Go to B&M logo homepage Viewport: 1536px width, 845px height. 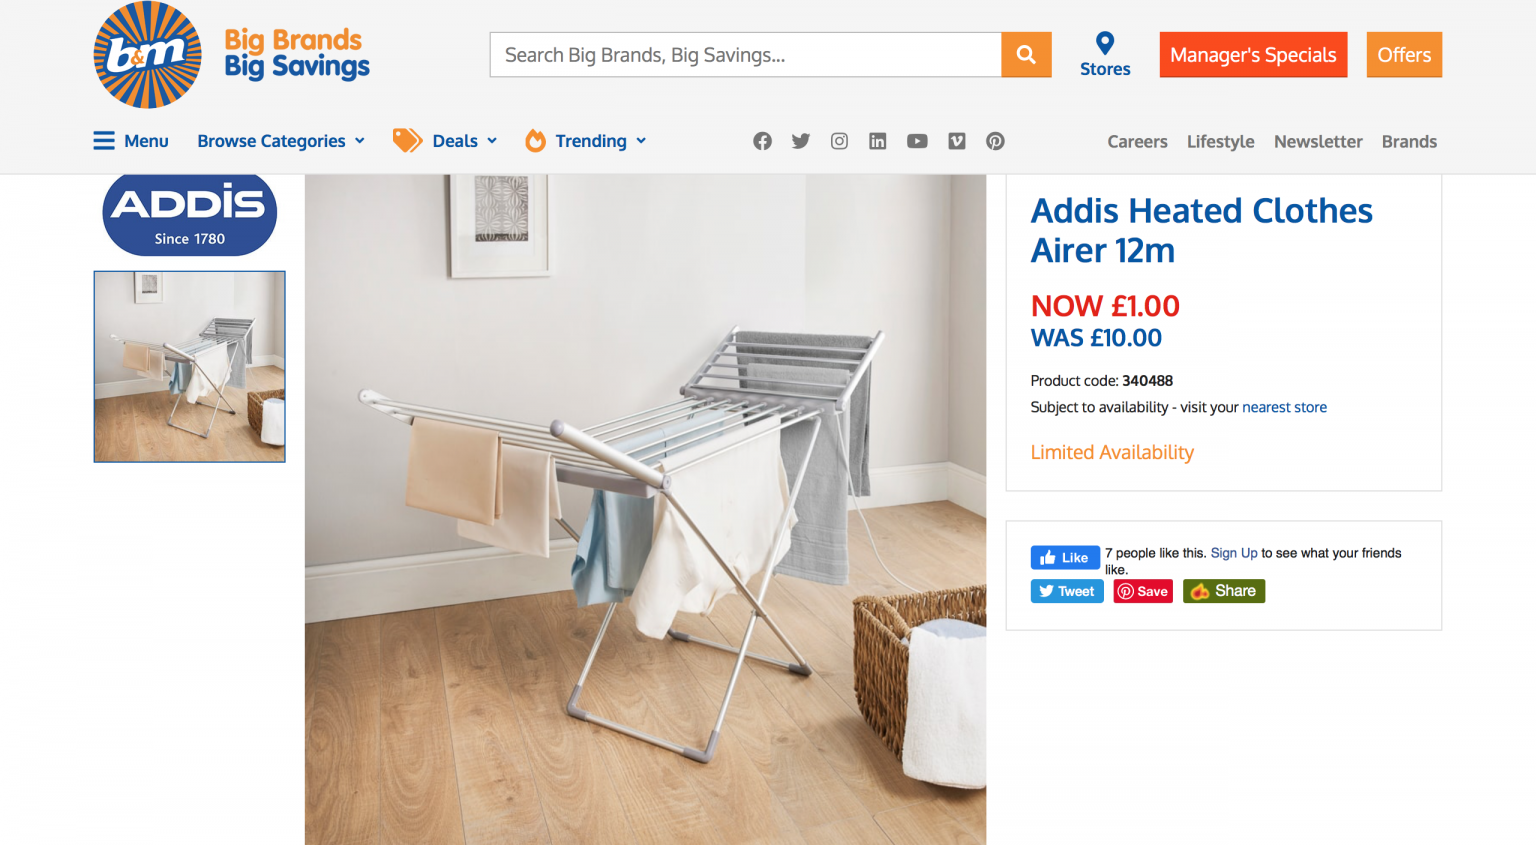click(x=231, y=55)
